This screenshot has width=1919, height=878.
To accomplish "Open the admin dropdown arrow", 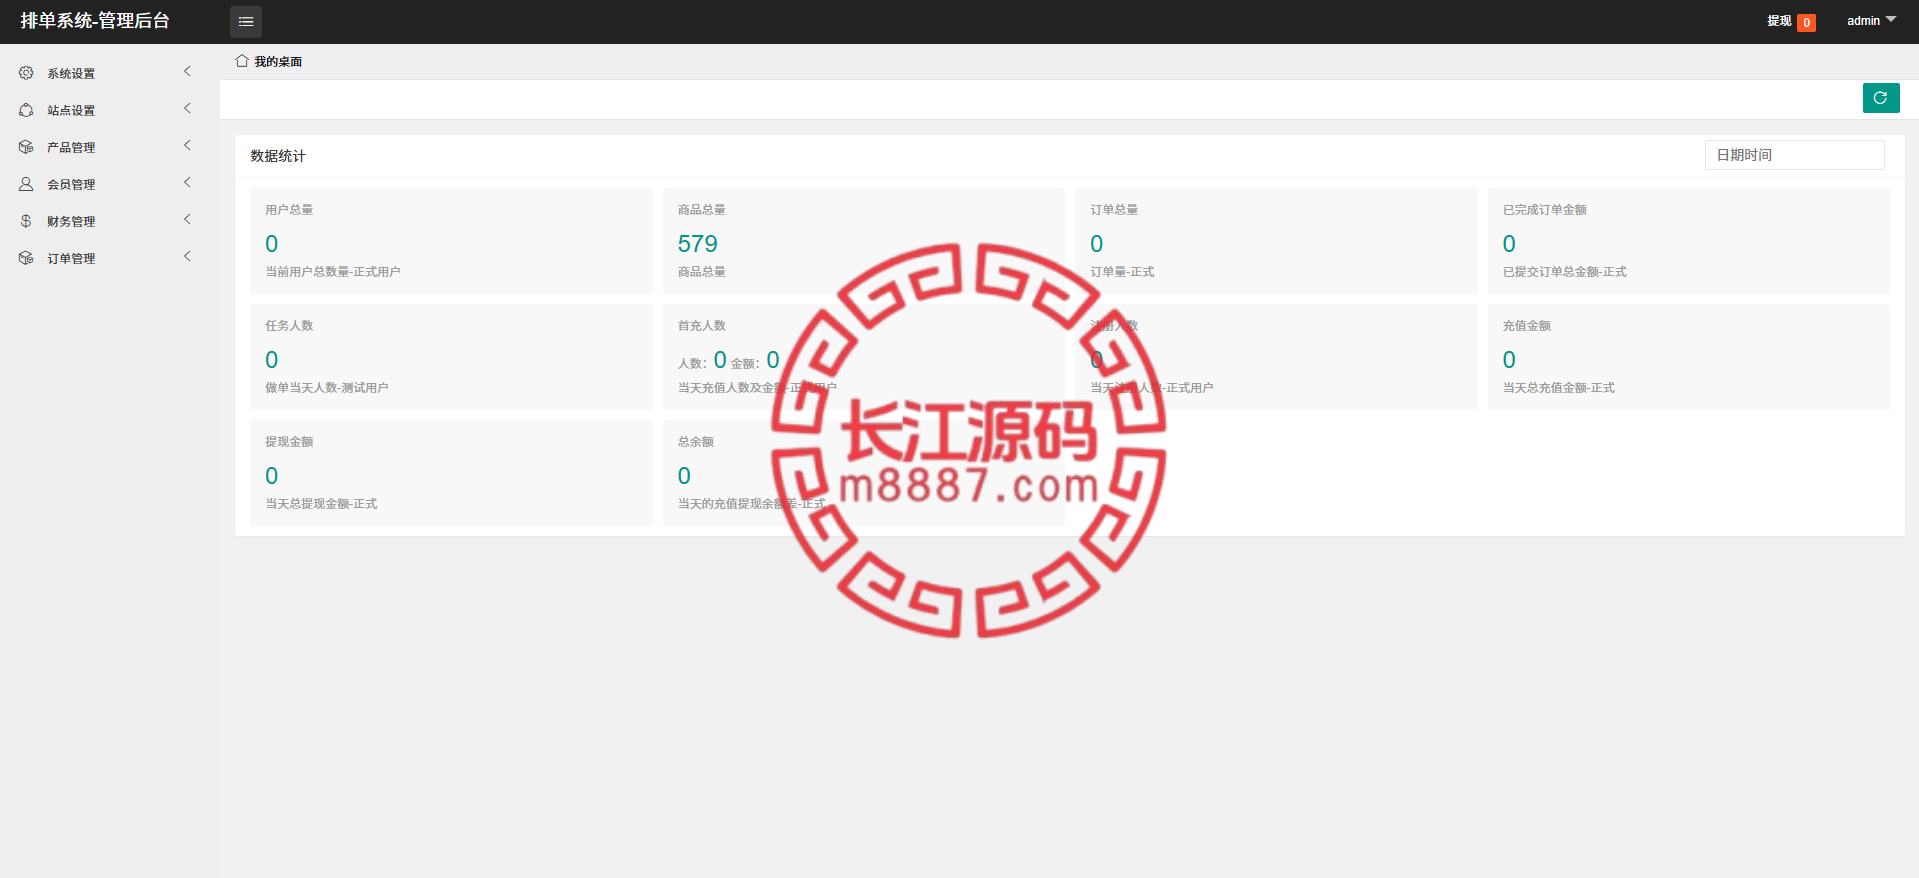I will pyautogui.click(x=1891, y=20).
